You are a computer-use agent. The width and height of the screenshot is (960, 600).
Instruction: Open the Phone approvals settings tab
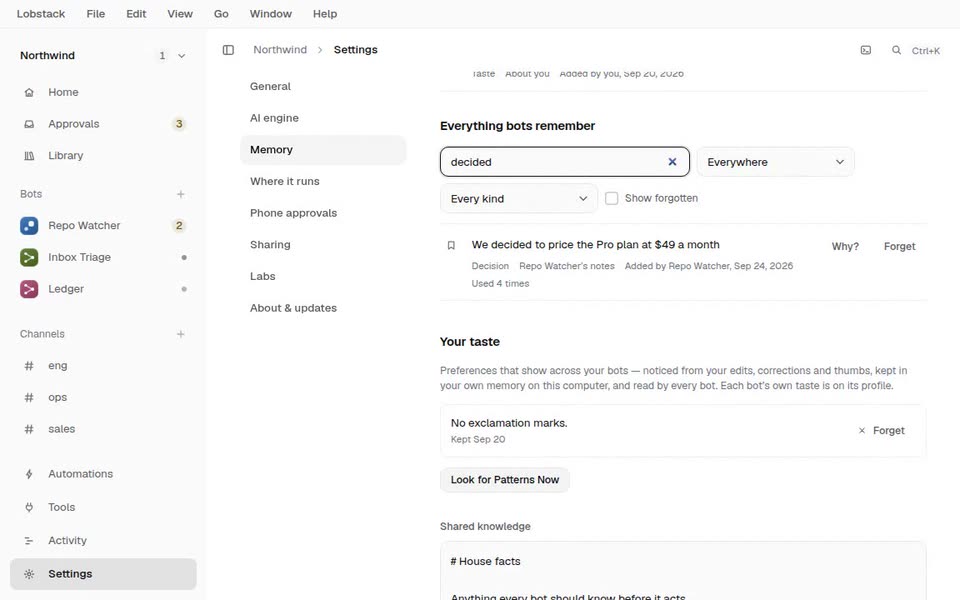323,213
